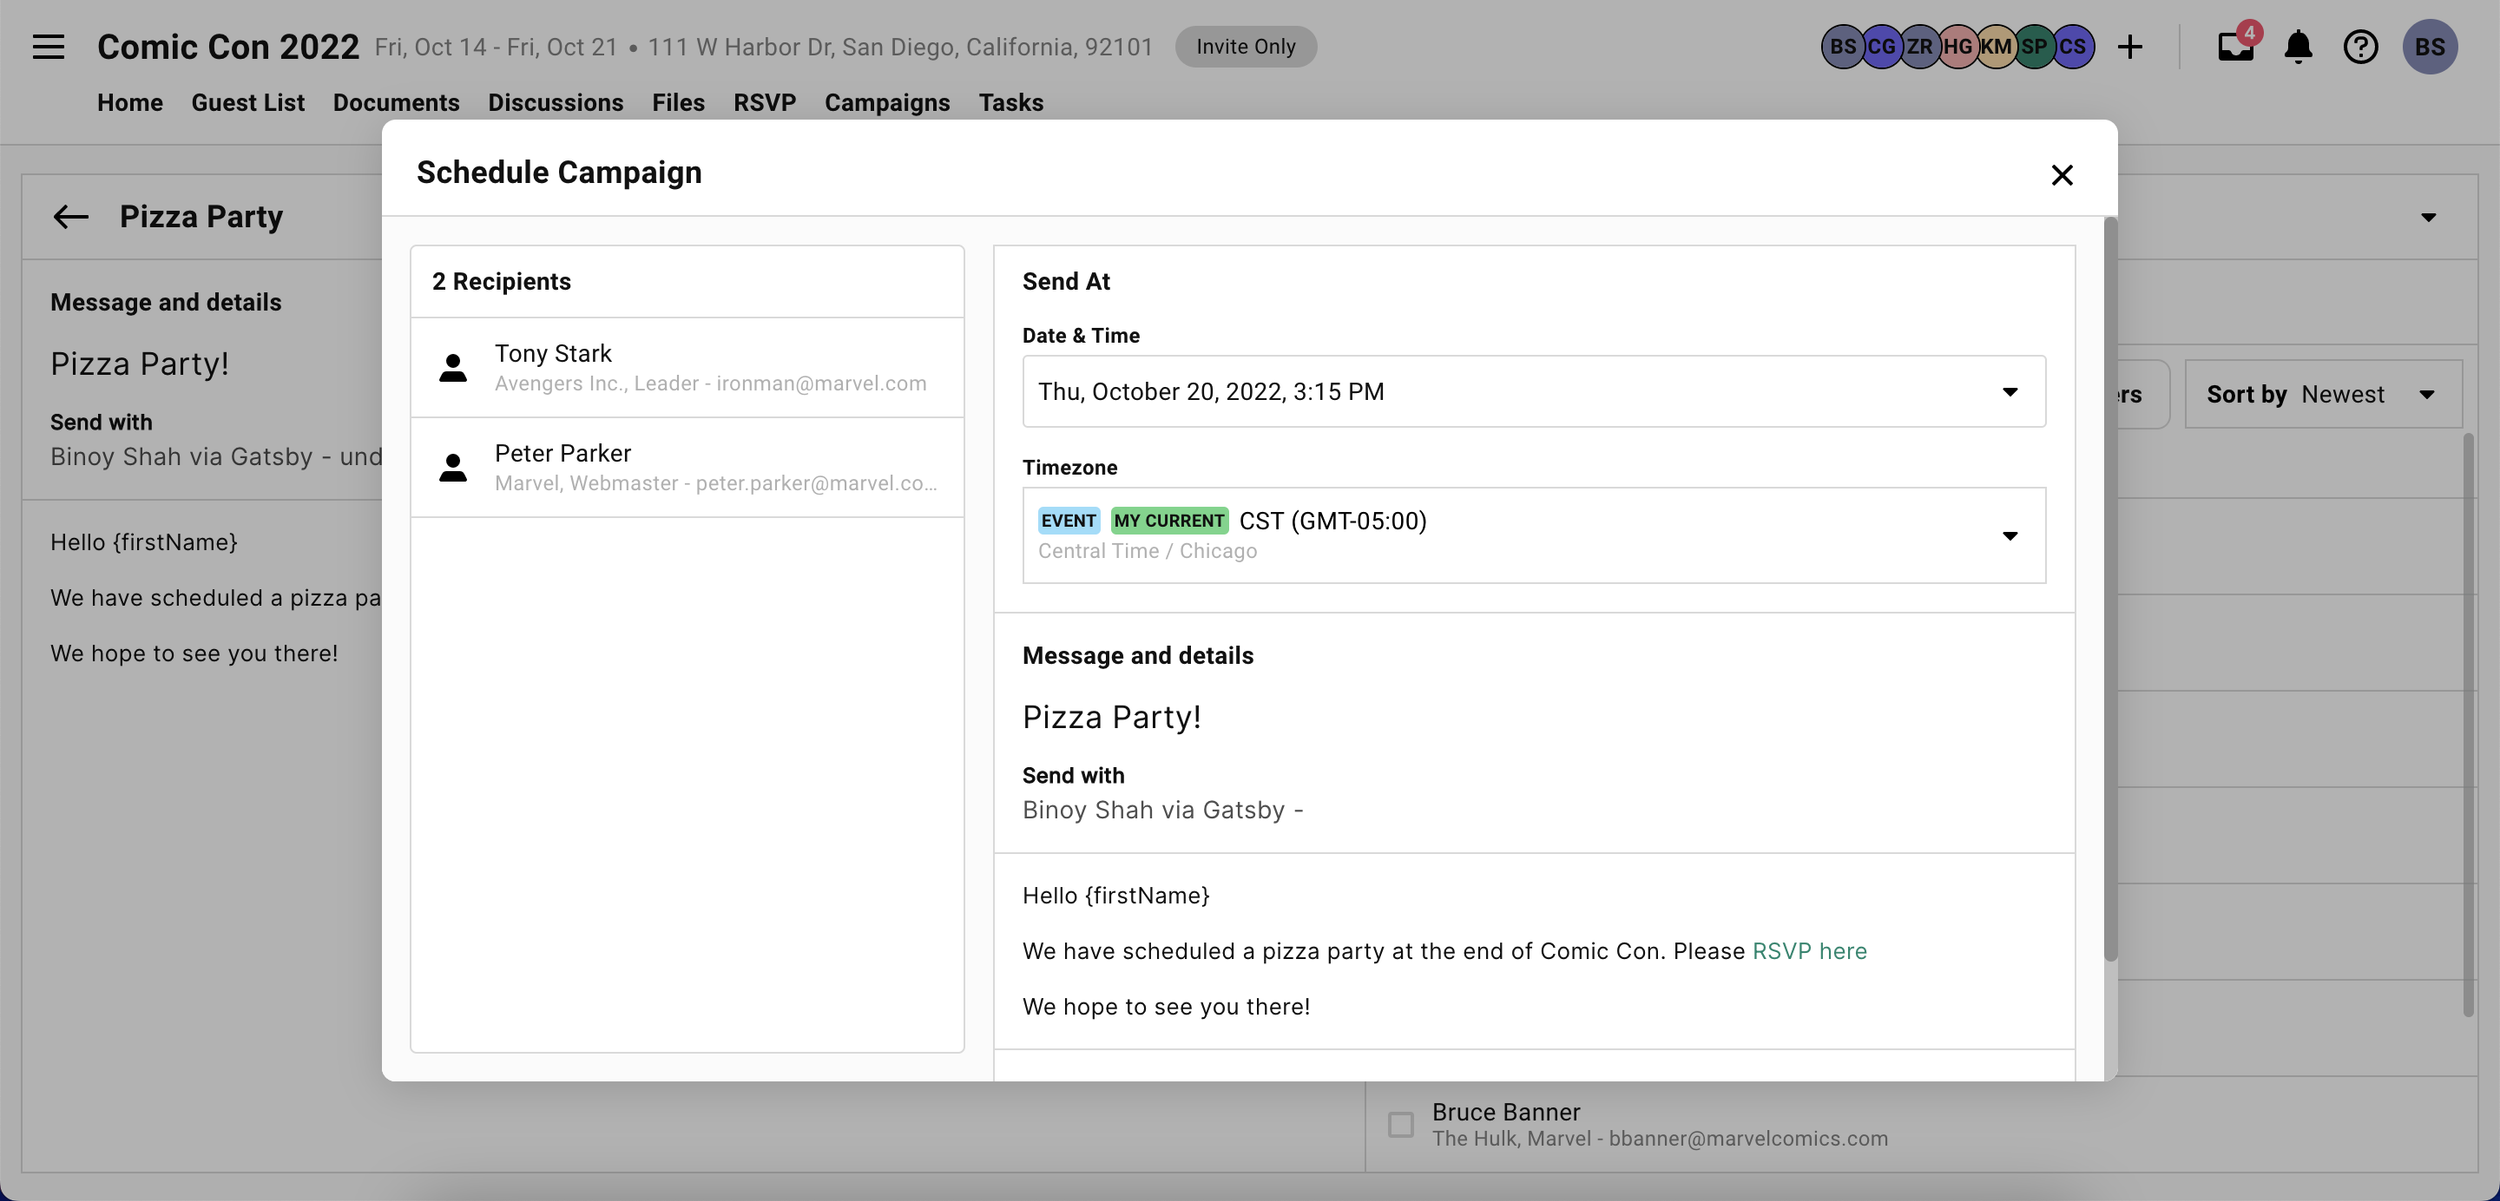Click the inbox icon with badge
Viewport: 2500px width, 1201px height.
[2235, 47]
